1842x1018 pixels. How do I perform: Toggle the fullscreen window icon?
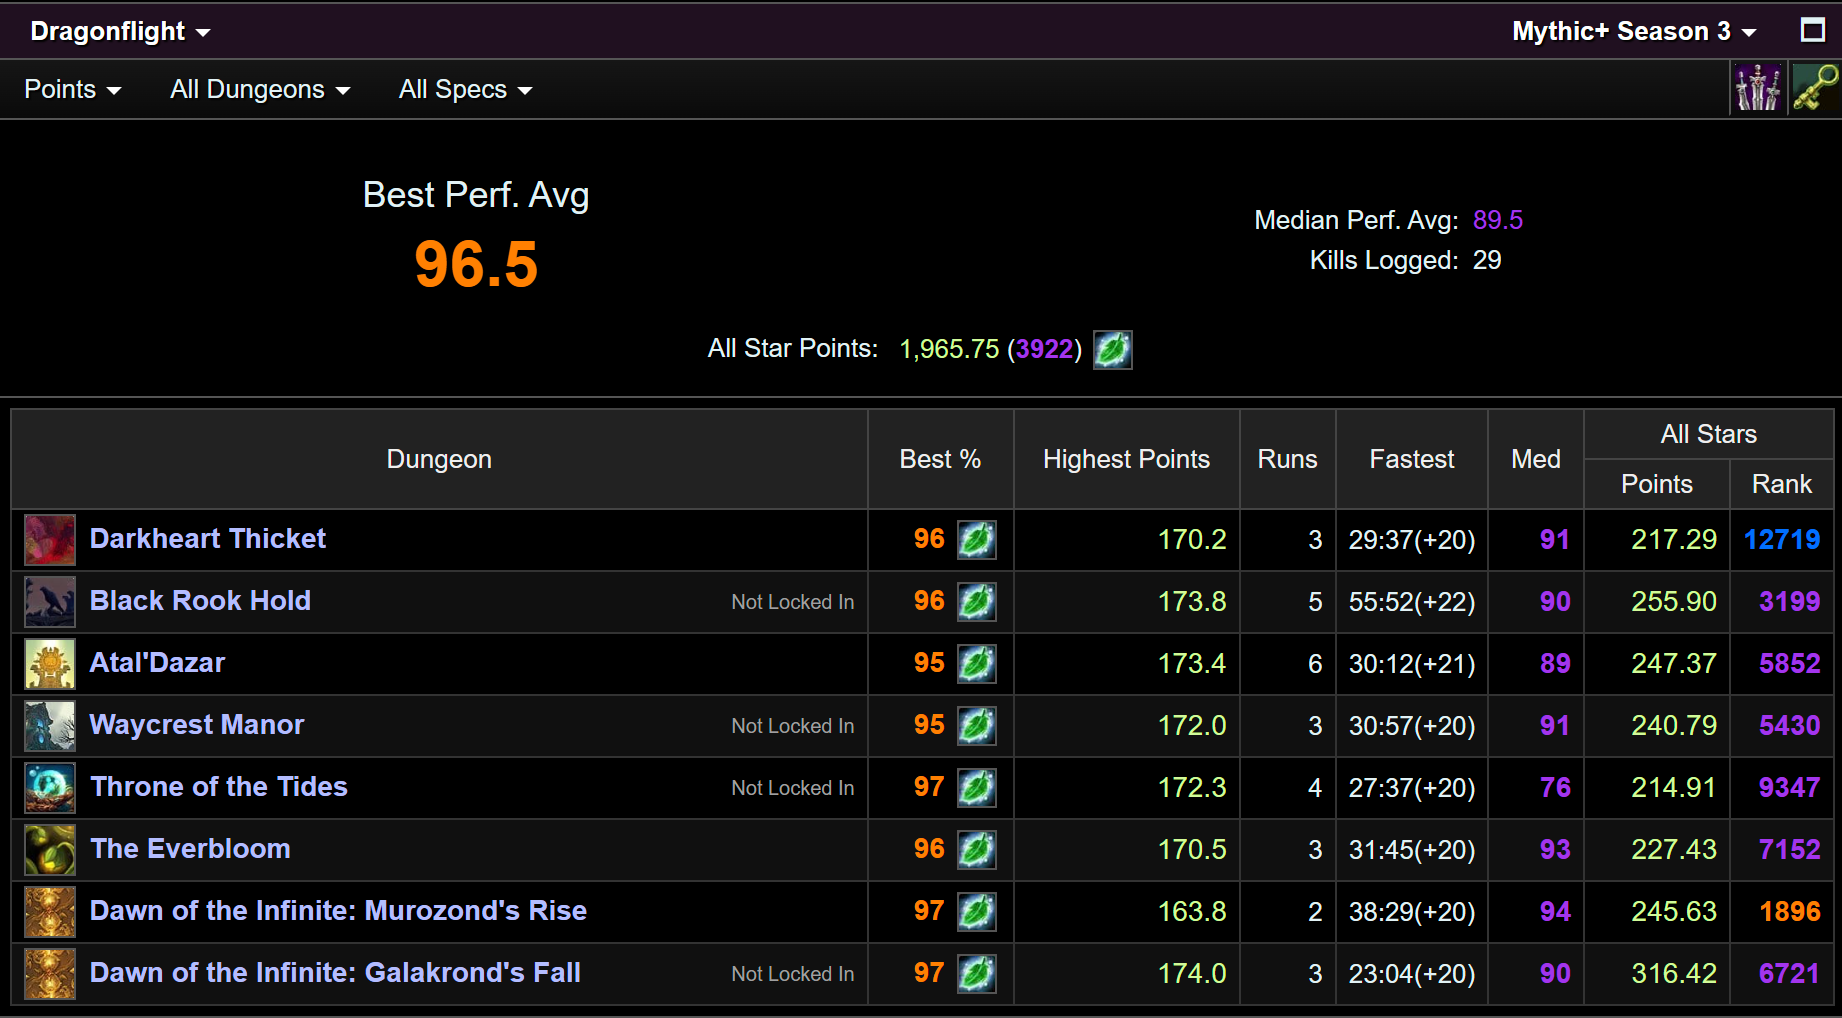(x=1813, y=30)
